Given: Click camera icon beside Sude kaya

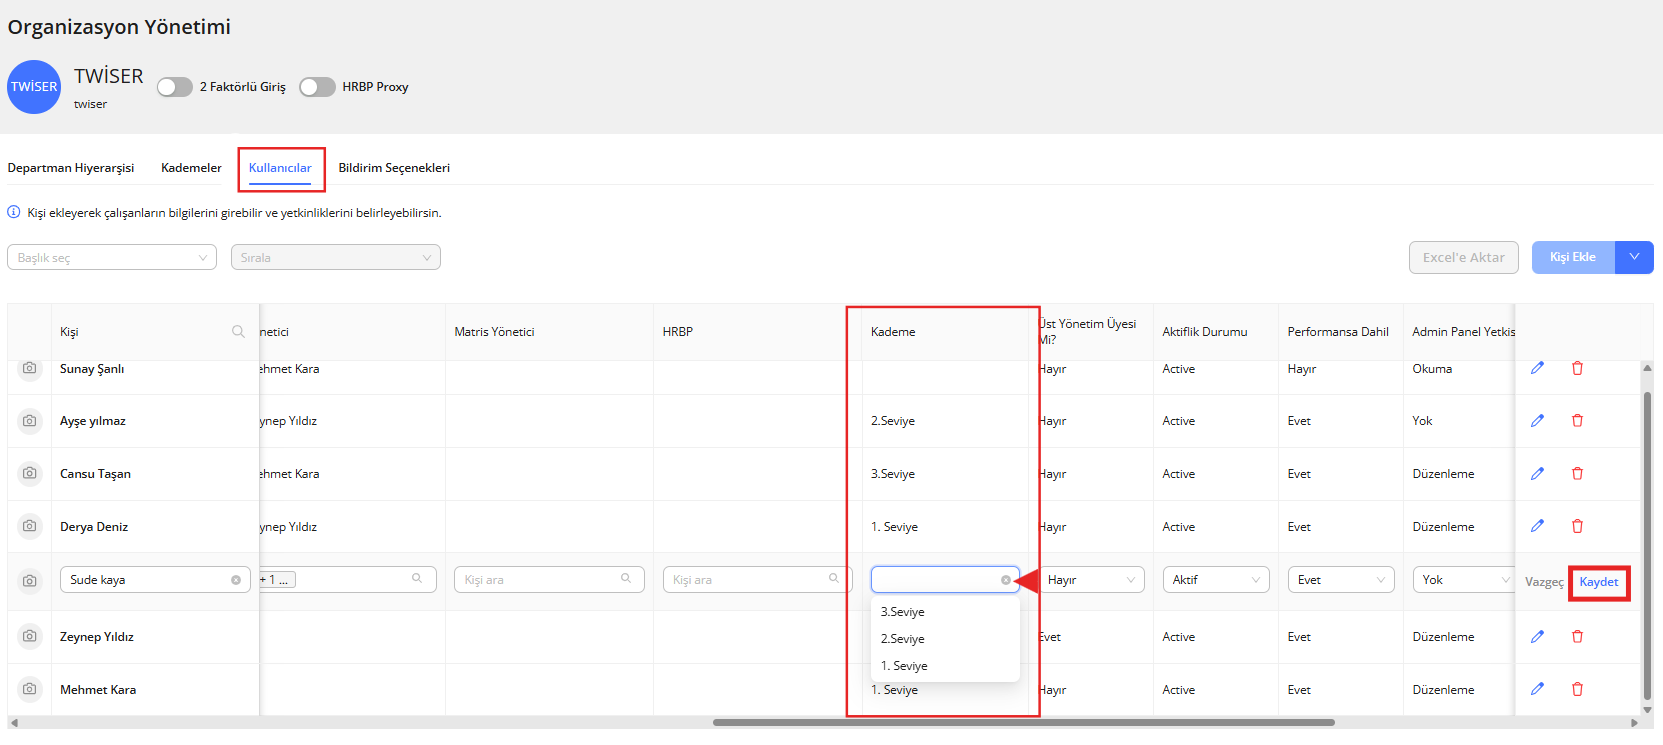Looking at the screenshot, I should pos(30,580).
